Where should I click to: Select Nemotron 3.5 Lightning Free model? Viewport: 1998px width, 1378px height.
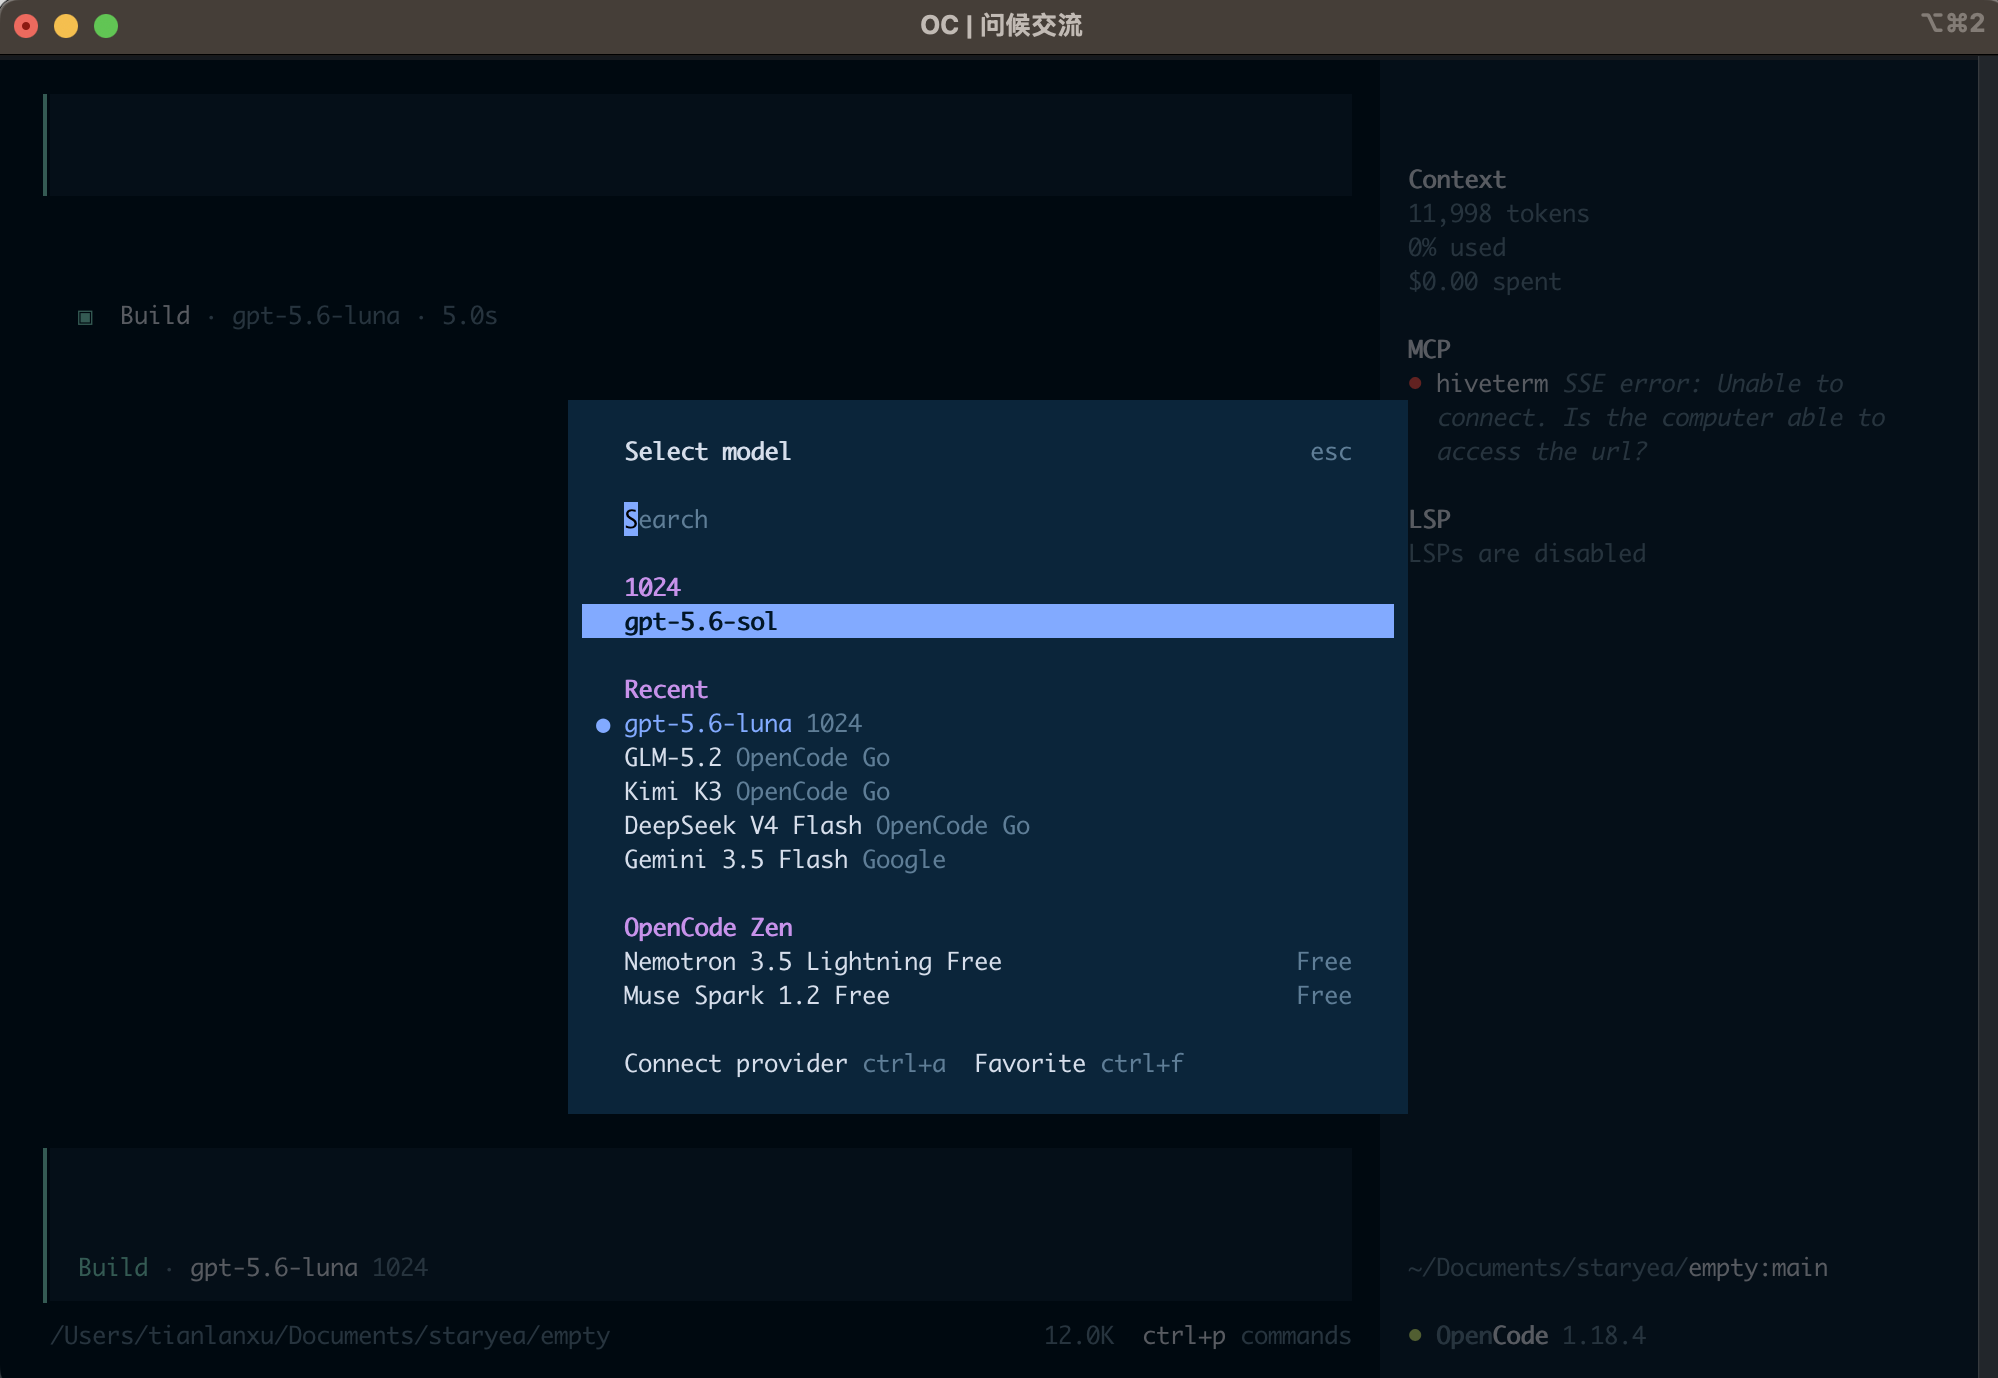click(x=987, y=961)
